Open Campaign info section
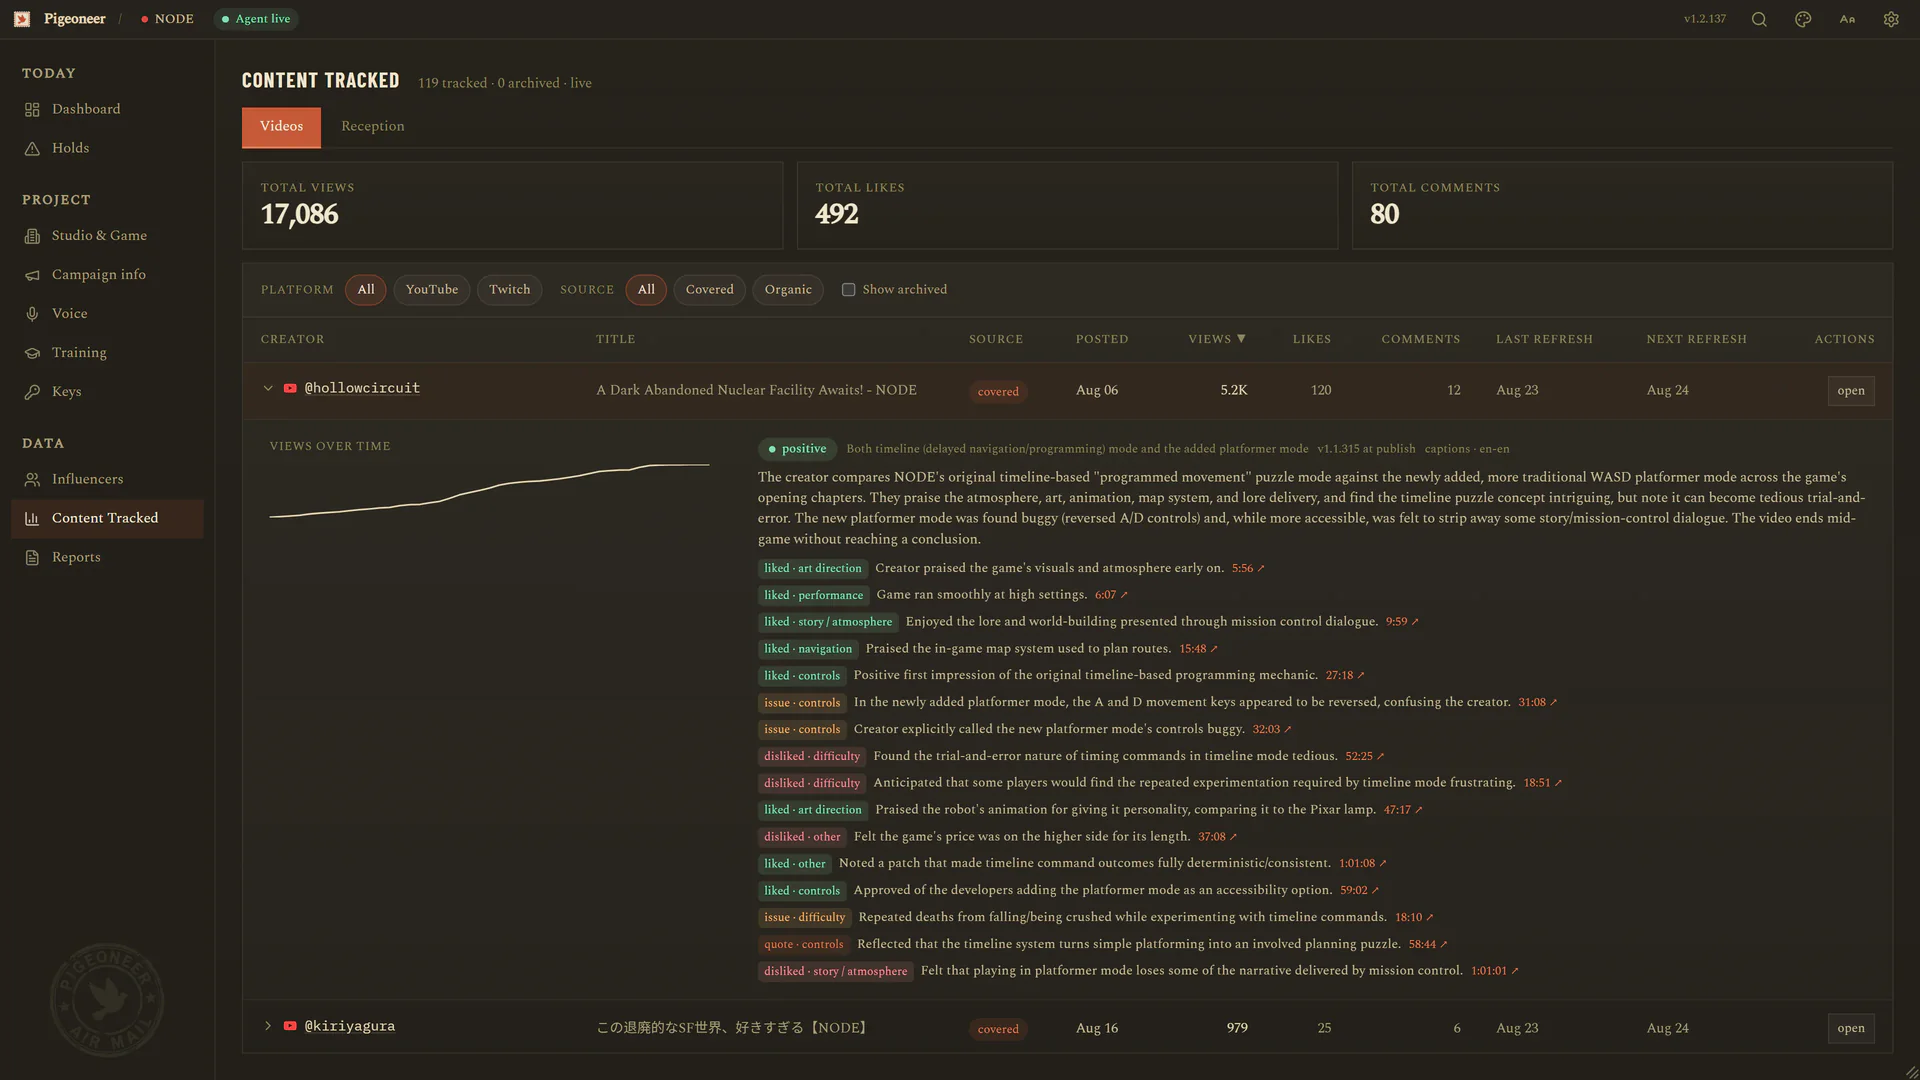The width and height of the screenshot is (1920, 1080). [107, 275]
